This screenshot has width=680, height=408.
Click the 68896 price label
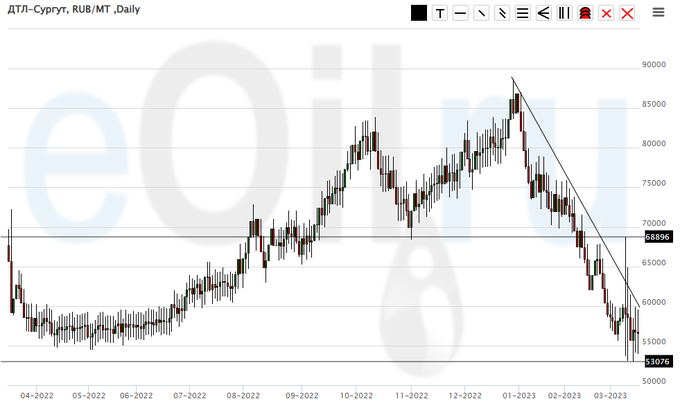coord(656,237)
